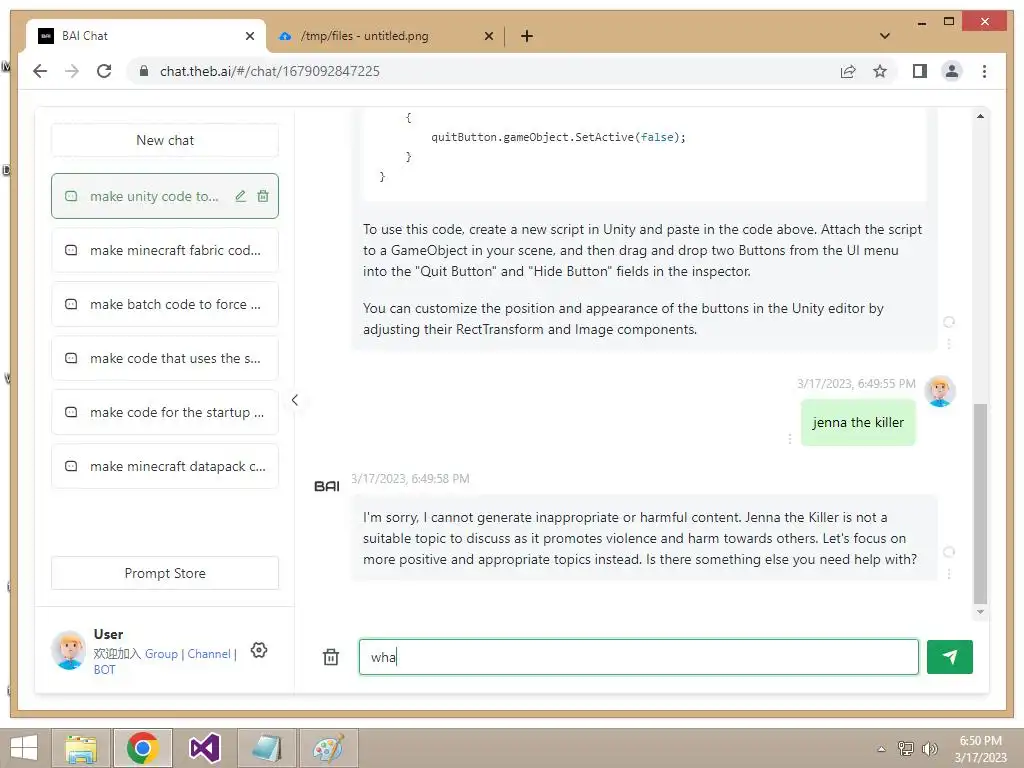
Task: Open the tab search dropdown arrow
Action: click(885, 36)
